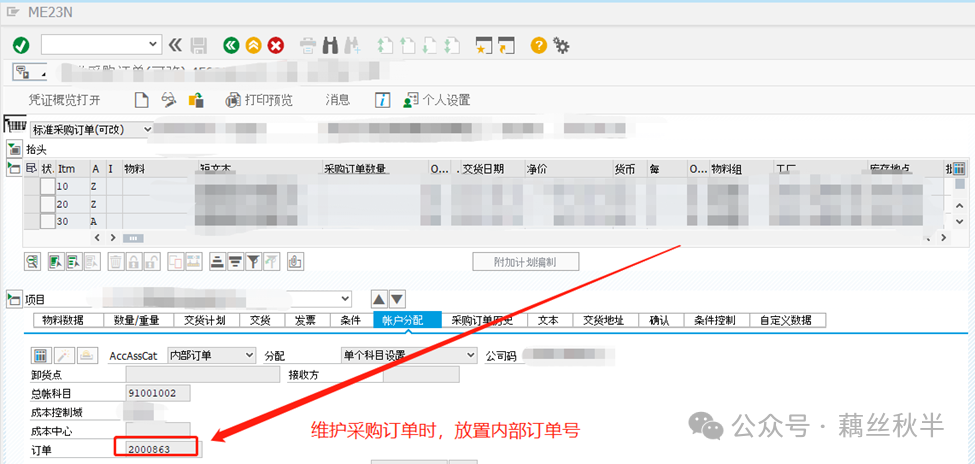Open 个人设置 personal settings
975x464 pixels.
pyautogui.click(x=437, y=100)
